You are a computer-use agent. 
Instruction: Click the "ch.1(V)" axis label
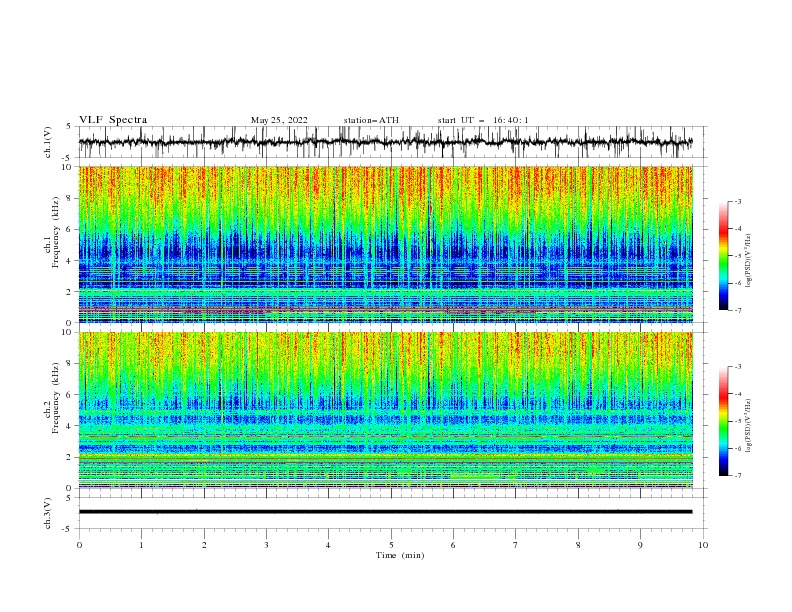point(48,142)
